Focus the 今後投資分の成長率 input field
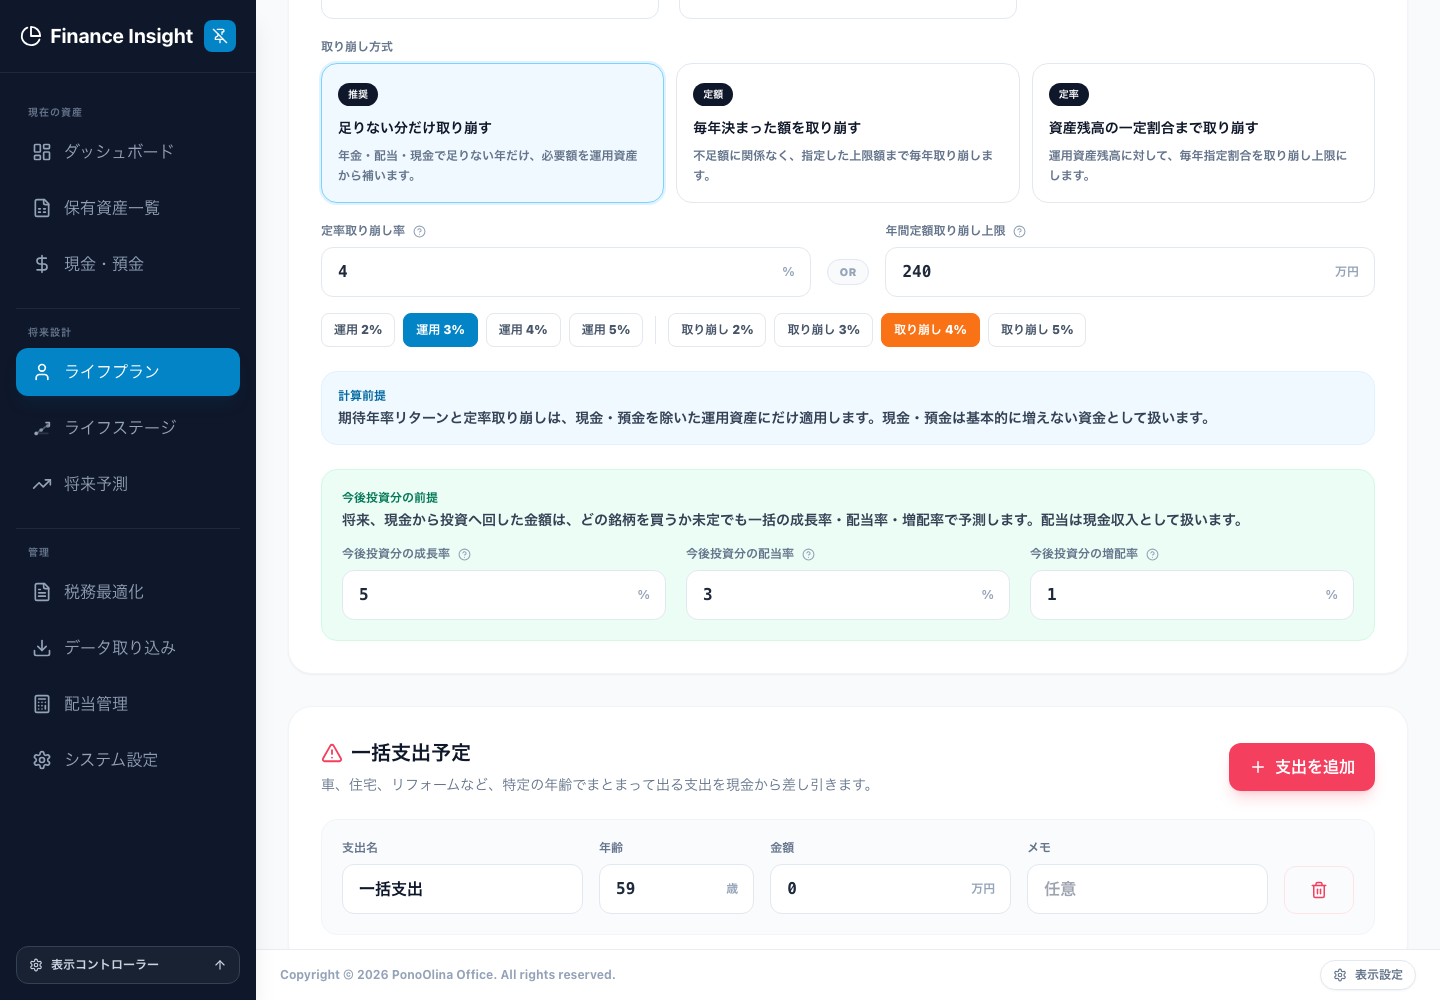 [x=504, y=595]
